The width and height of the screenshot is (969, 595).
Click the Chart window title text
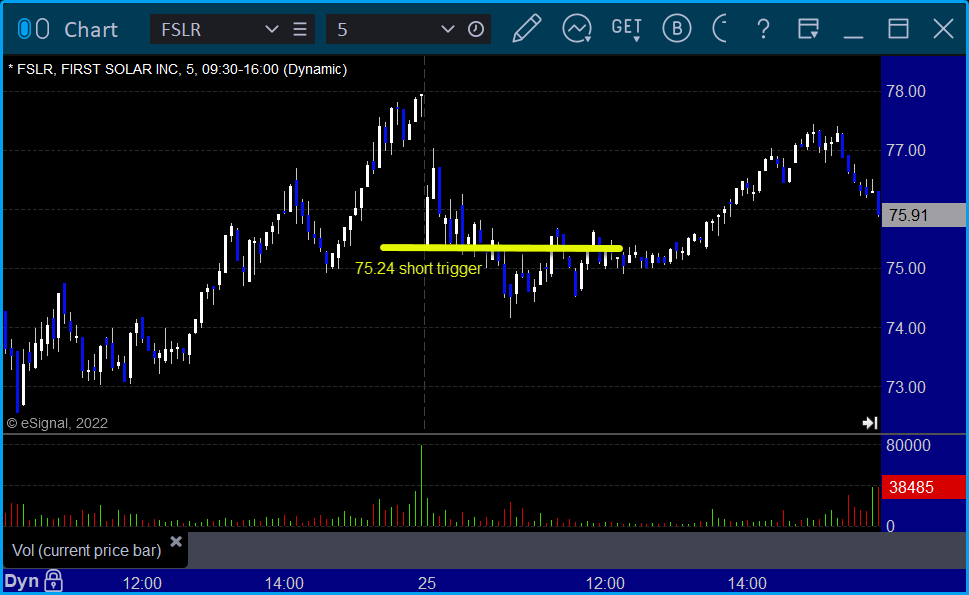[91, 30]
